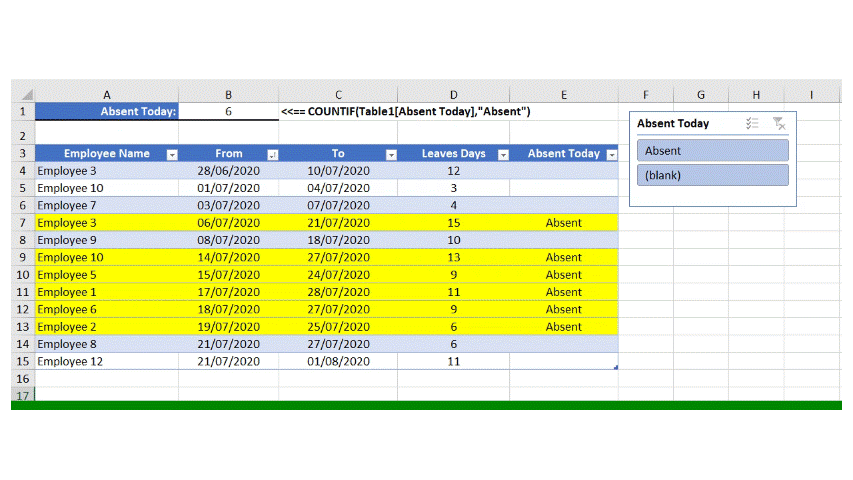853x480 pixels.
Task: Select column G header
Action: click(701, 95)
